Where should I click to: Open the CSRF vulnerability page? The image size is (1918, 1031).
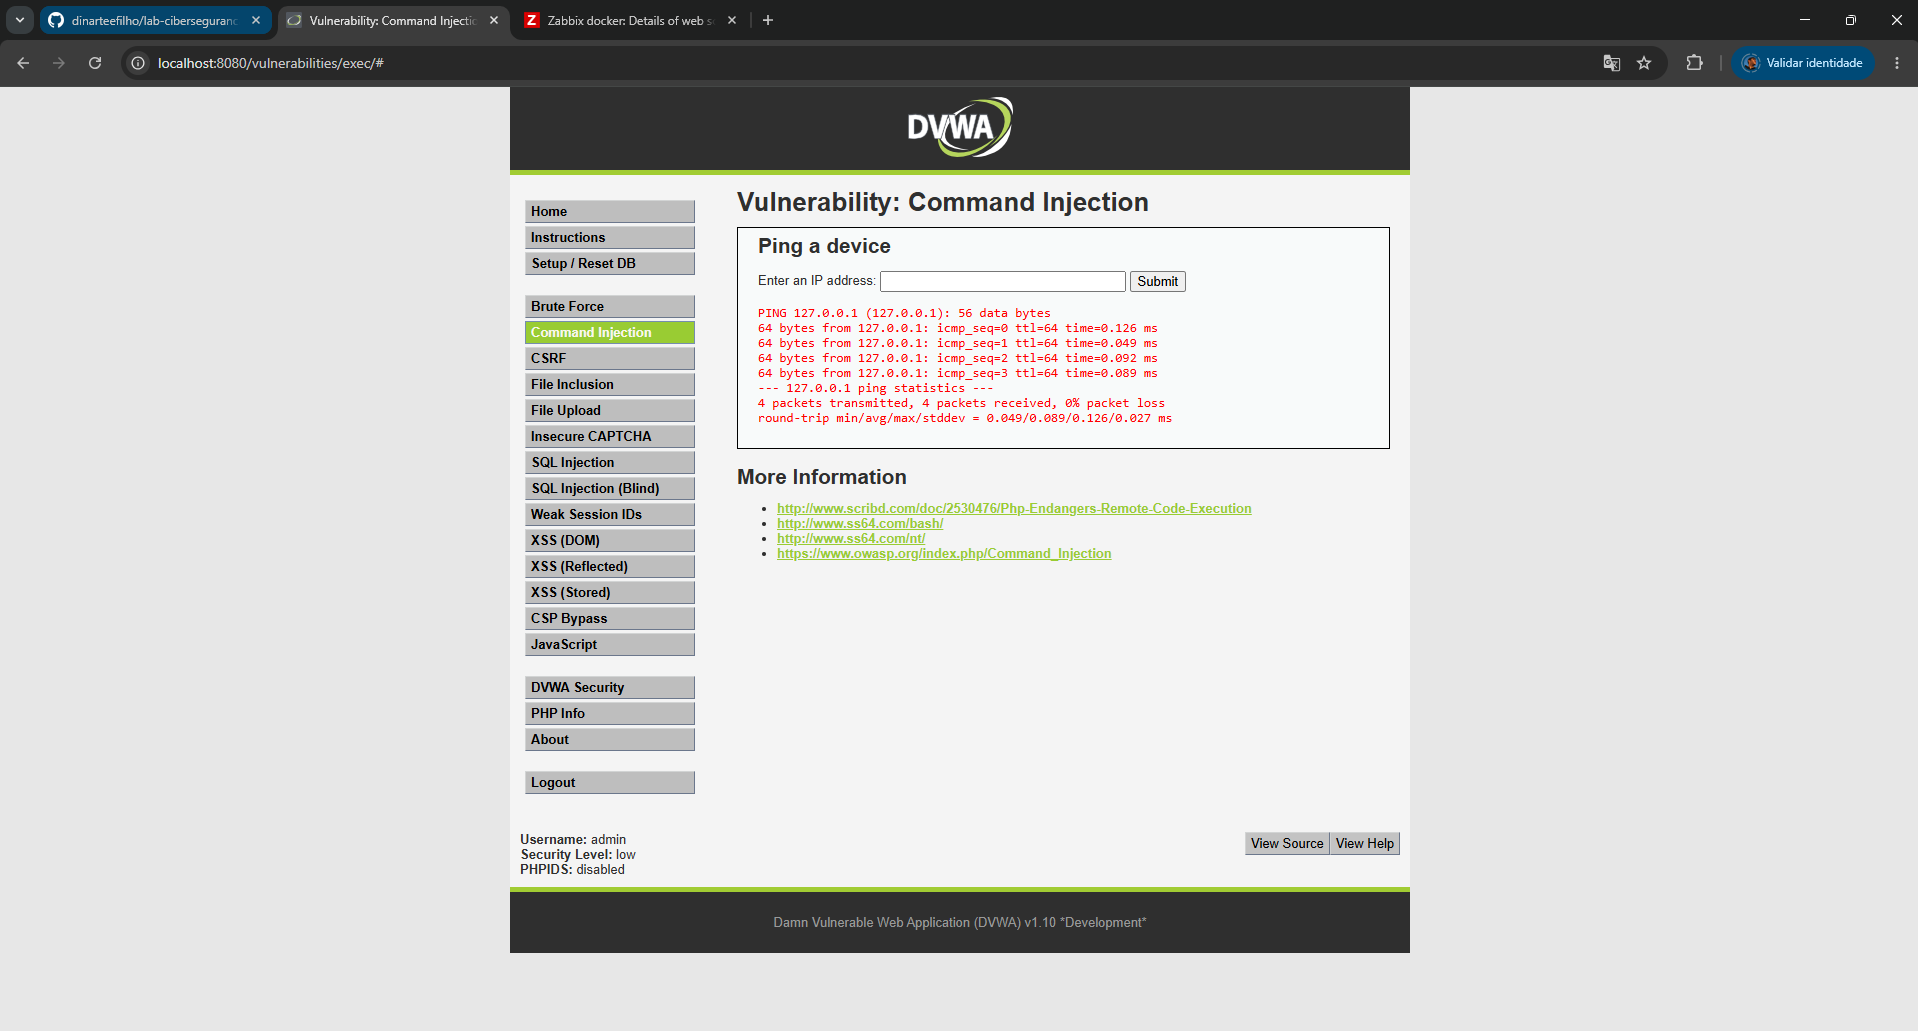(x=610, y=358)
